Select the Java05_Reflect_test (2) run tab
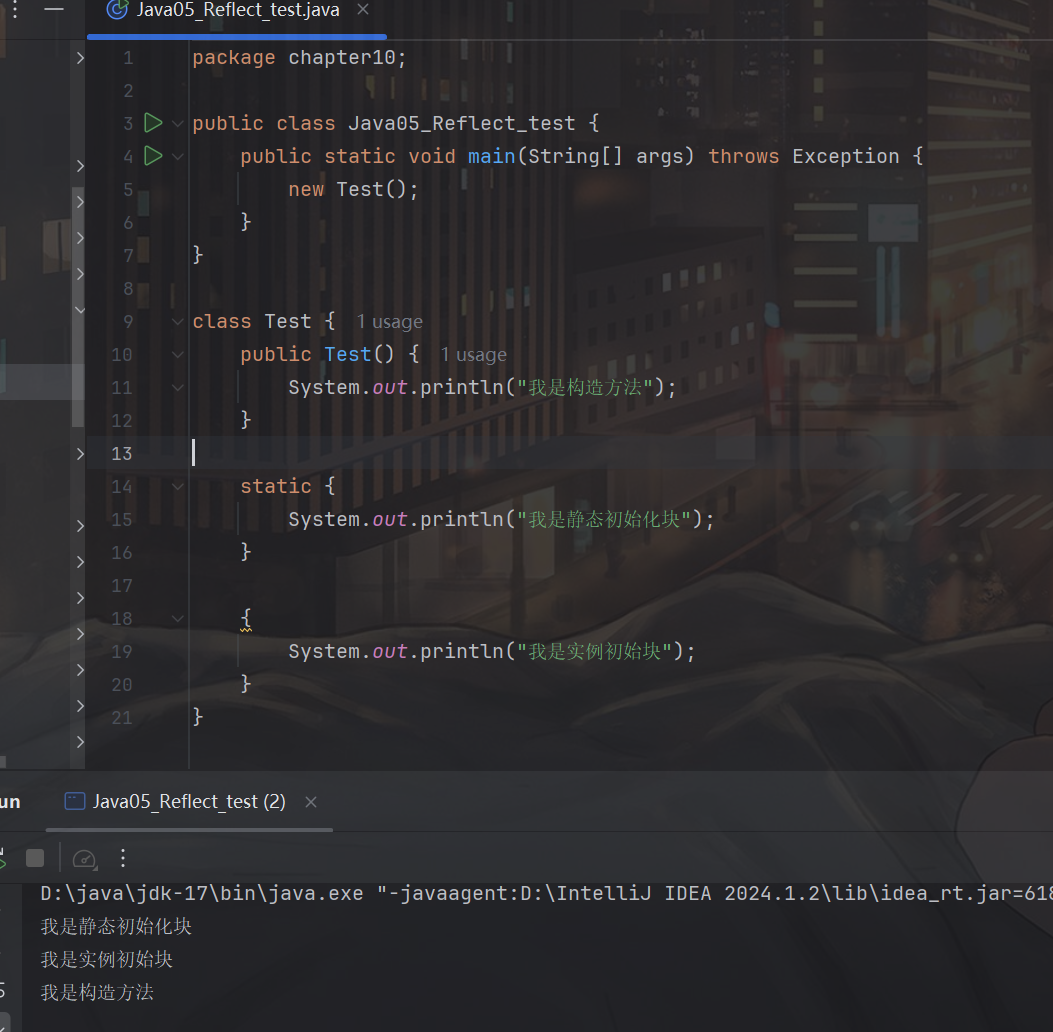Image resolution: width=1053 pixels, height=1032 pixels. coord(188,802)
